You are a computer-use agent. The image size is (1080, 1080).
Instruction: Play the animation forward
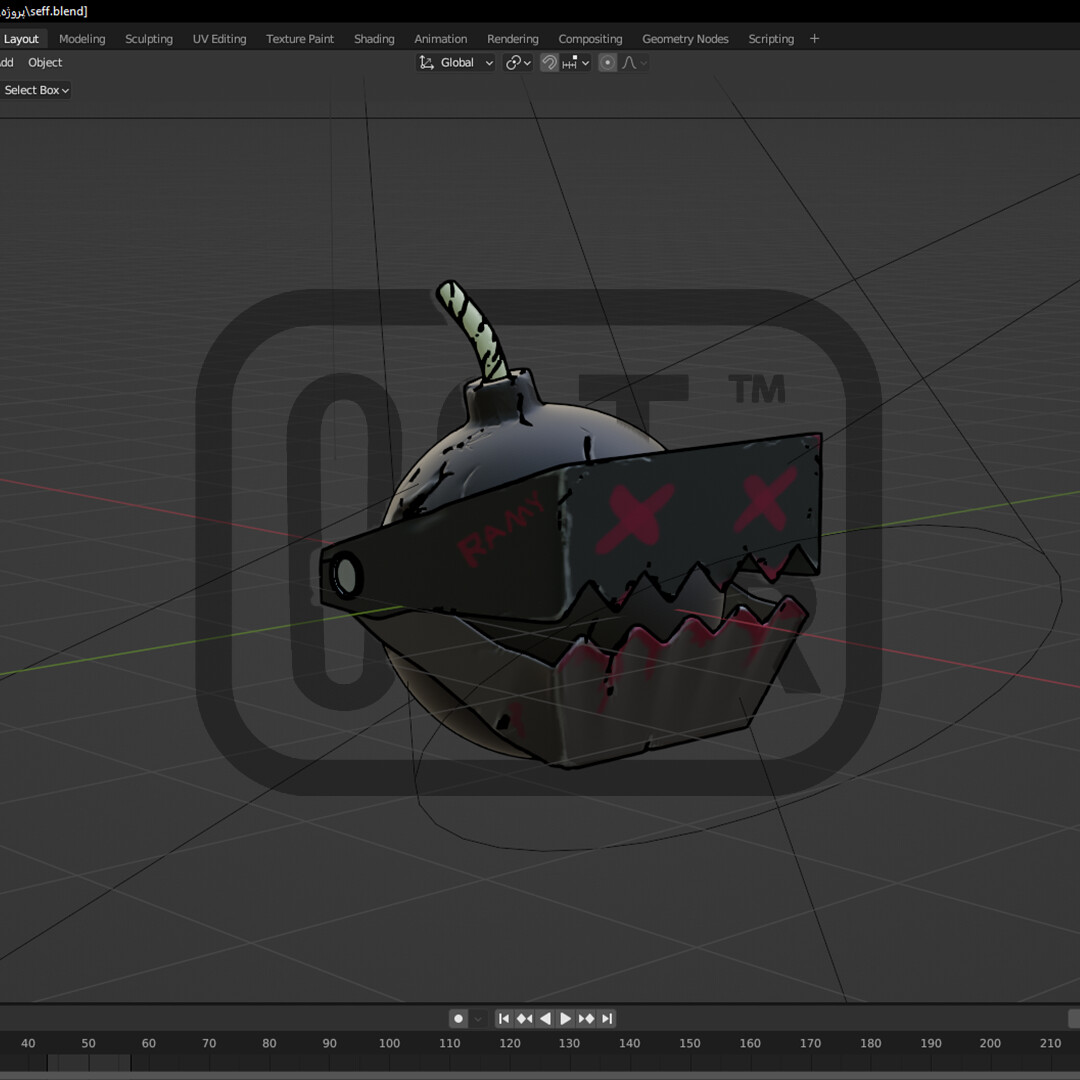565,1018
